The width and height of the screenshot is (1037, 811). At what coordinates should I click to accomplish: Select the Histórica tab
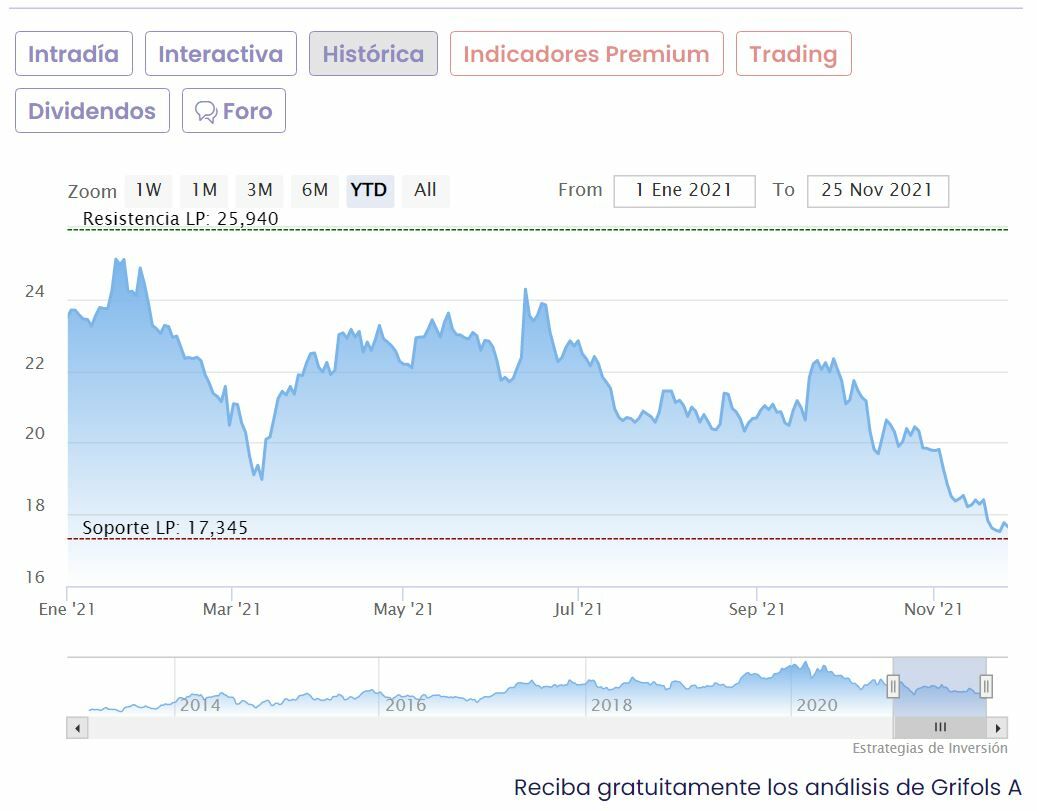373,54
